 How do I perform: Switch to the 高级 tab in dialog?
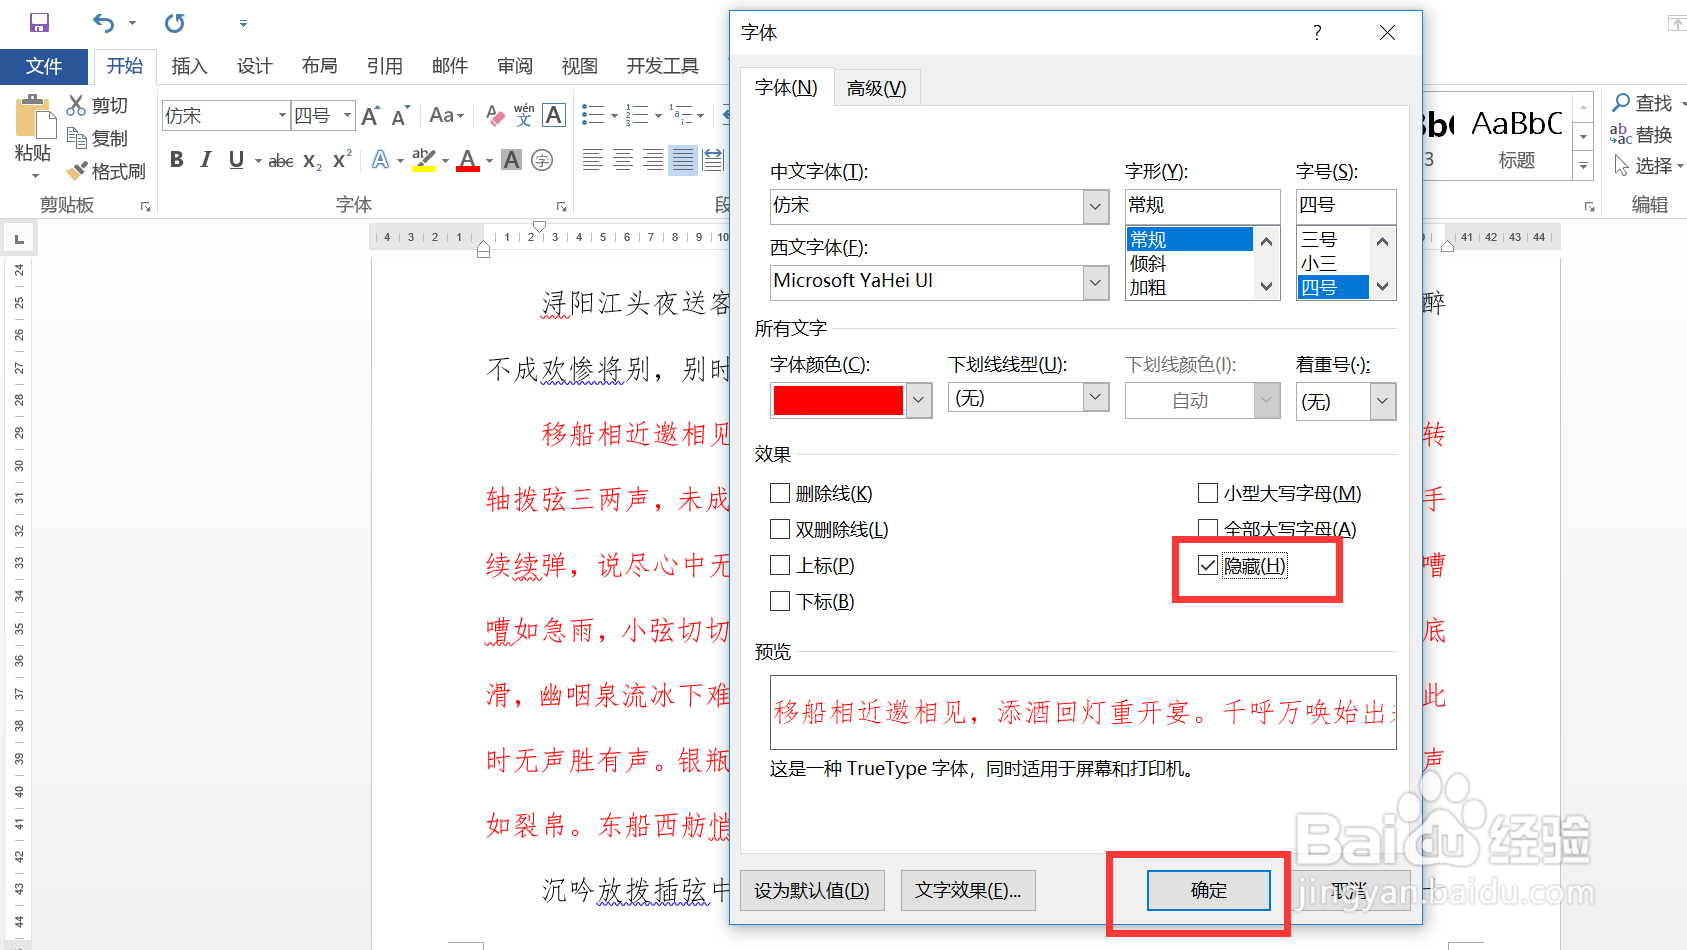(875, 87)
